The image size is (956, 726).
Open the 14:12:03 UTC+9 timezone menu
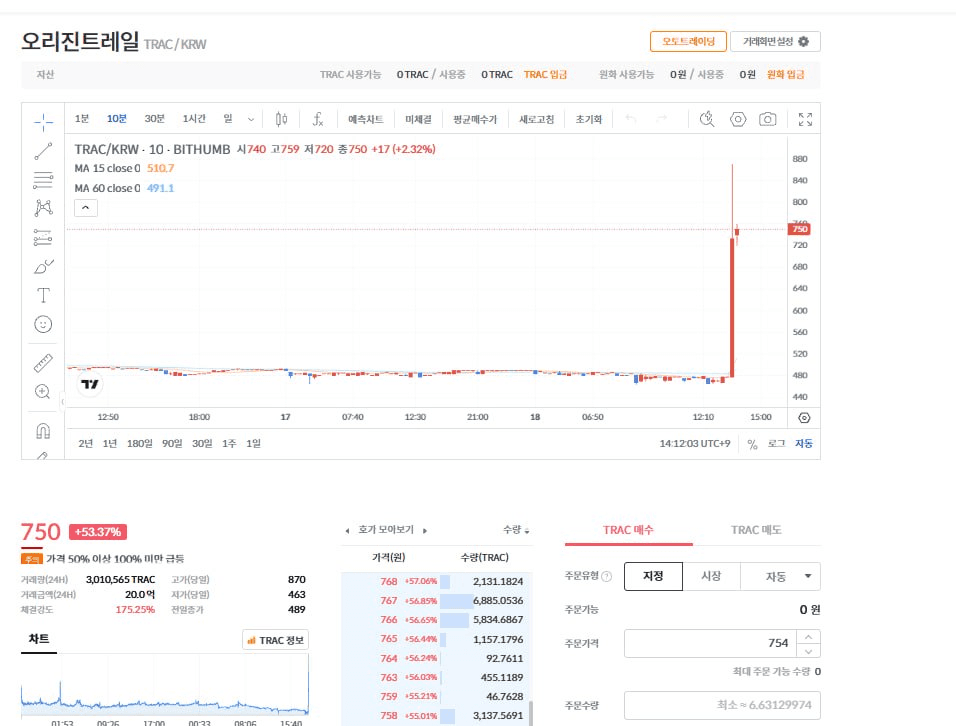694,444
